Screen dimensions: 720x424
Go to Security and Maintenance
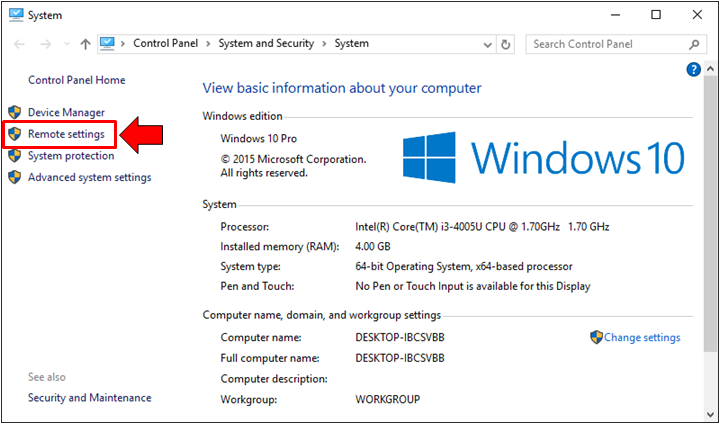89,398
